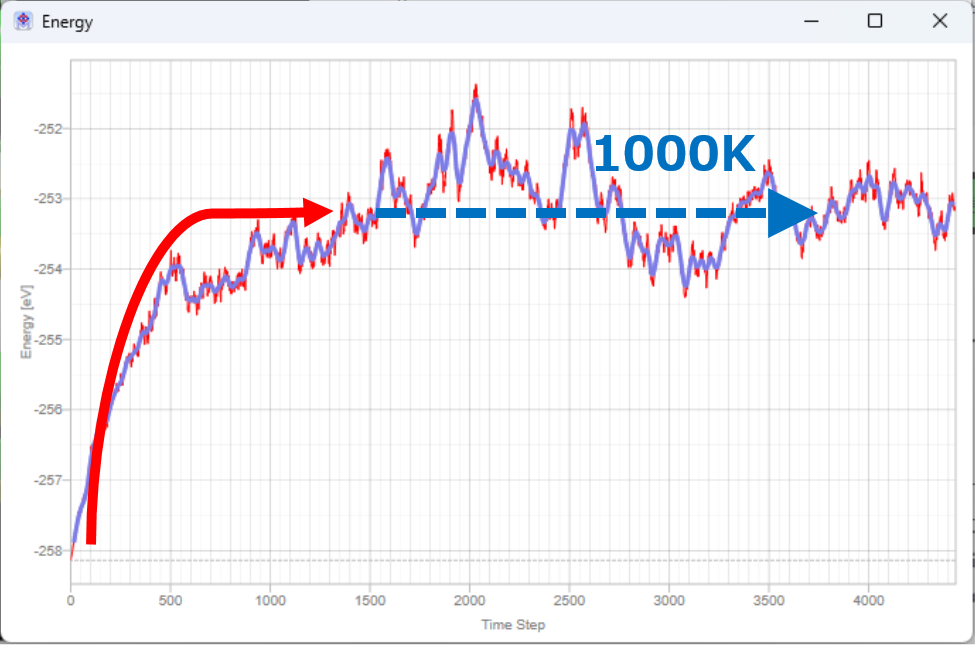Maximize the Energy window
Viewport: 975px width, 645px height.
[875, 21]
